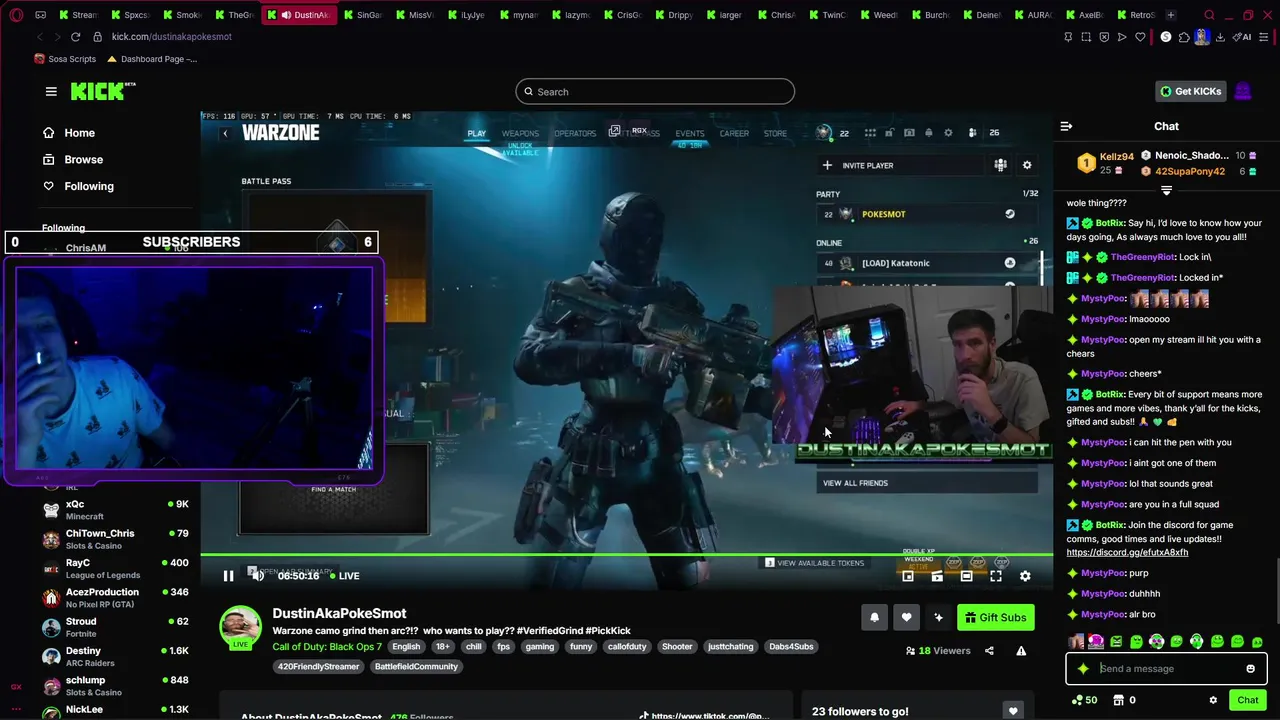This screenshot has width=1280, height=720.
Task: Select RayC in following list
Action: point(115,568)
